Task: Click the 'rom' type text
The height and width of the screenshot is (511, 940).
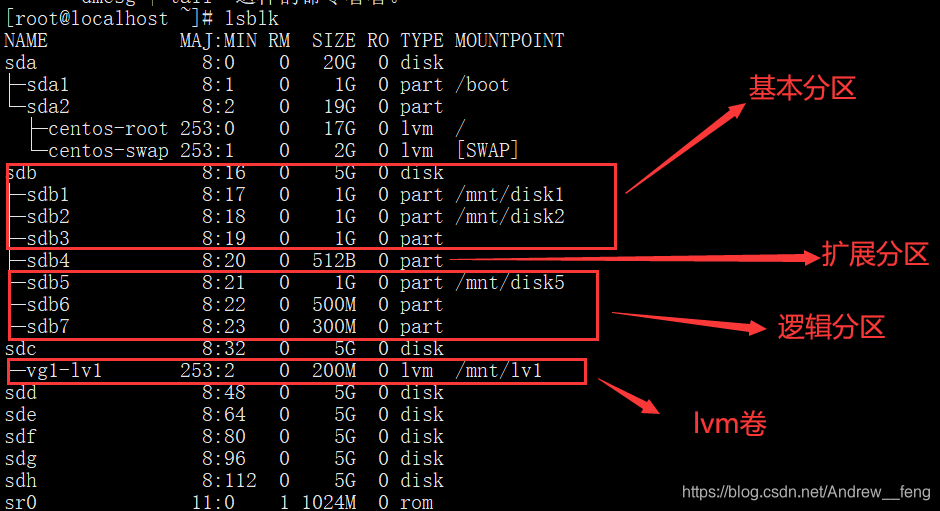Action: tap(417, 503)
